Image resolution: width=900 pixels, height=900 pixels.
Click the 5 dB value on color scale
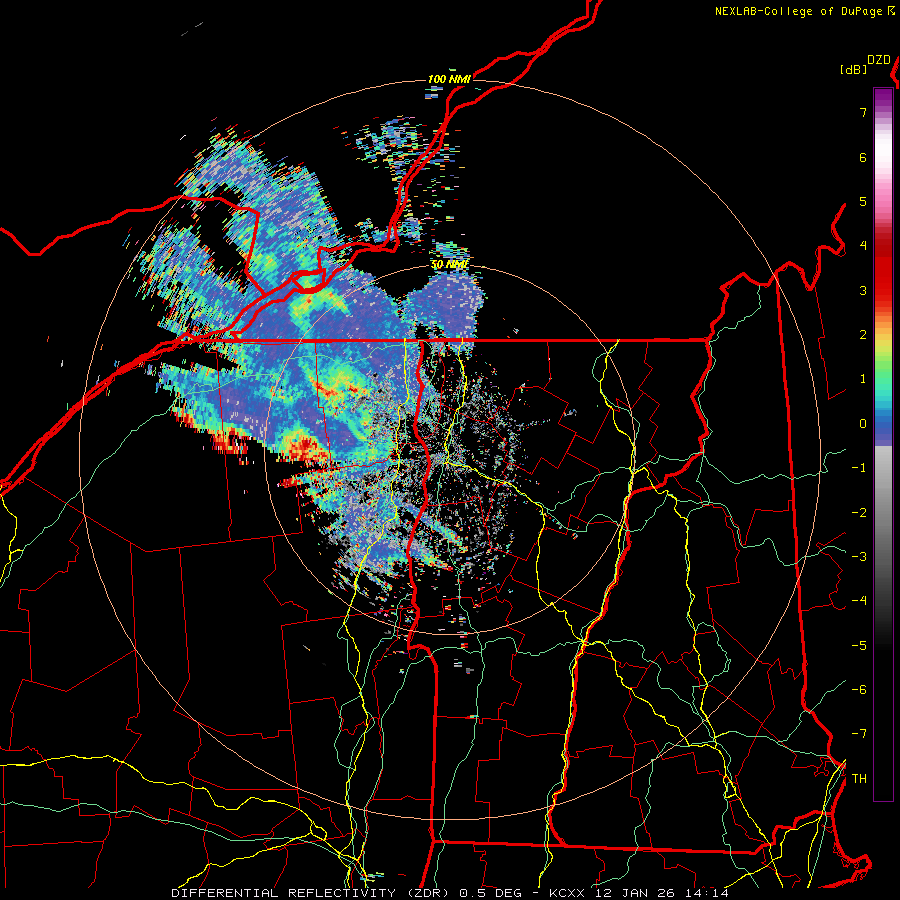pyautogui.click(x=863, y=201)
